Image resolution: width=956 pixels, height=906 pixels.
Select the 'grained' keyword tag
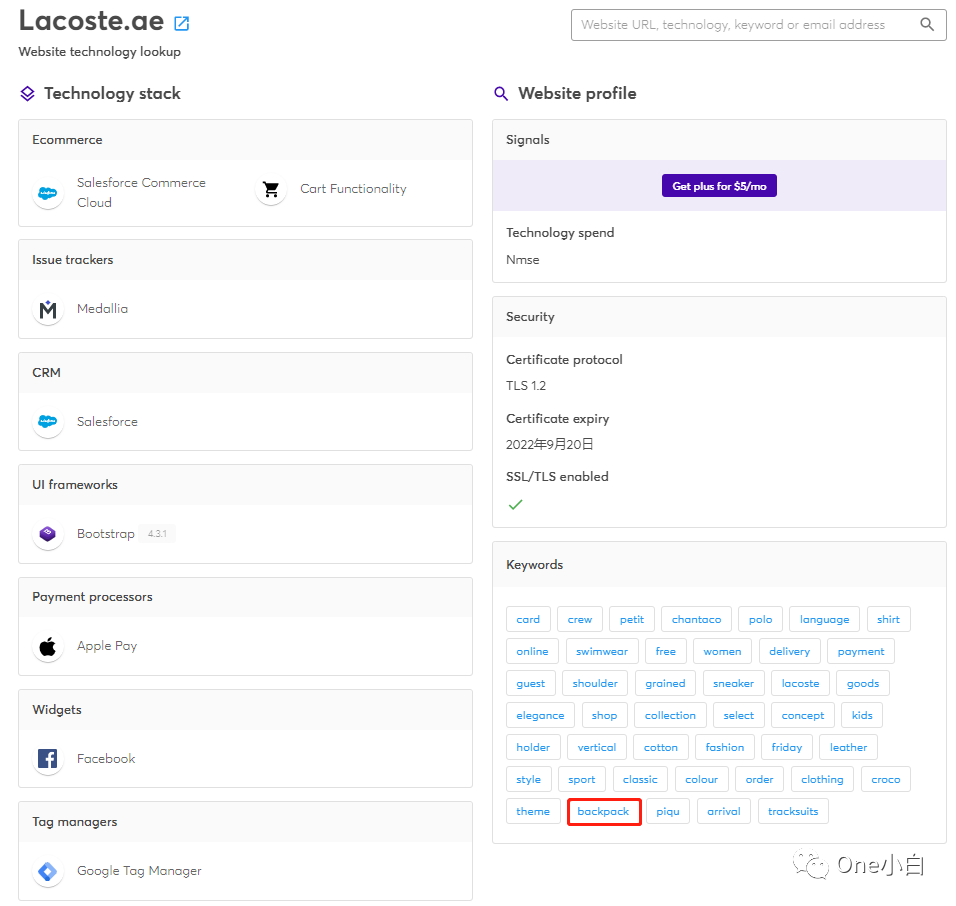click(x=665, y=683)
